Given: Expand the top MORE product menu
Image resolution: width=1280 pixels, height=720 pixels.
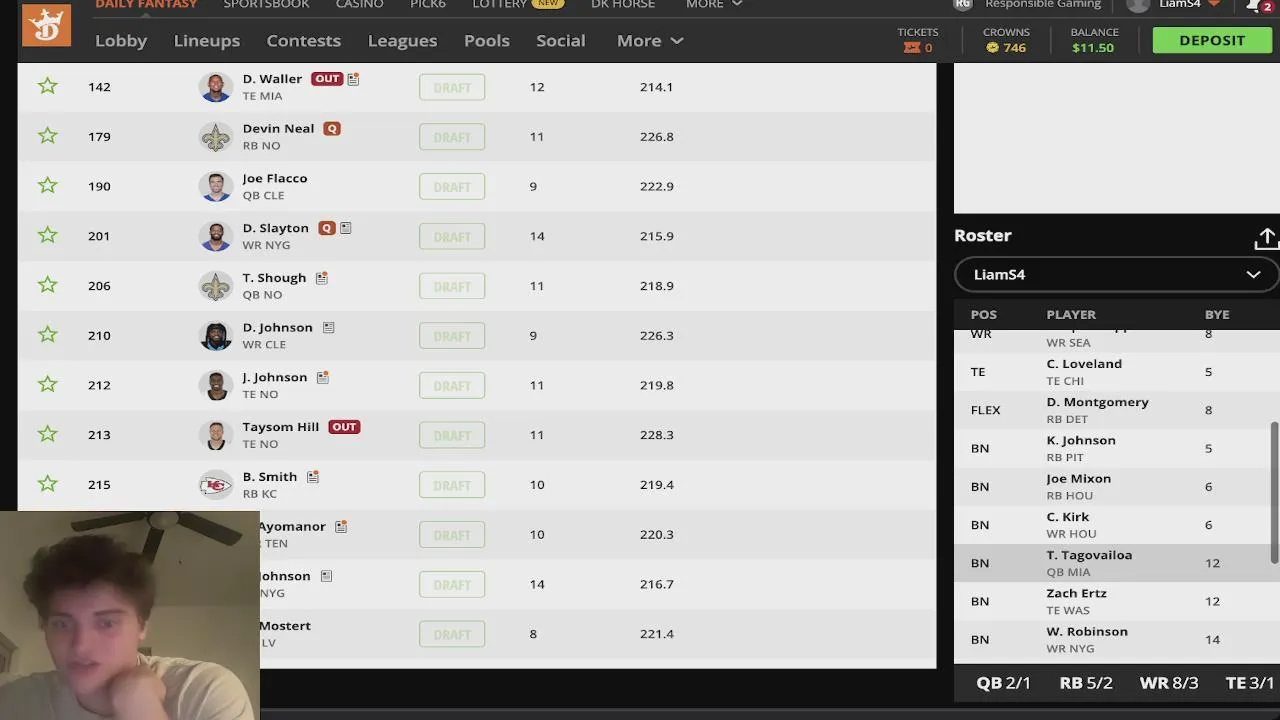Looking at the screenshot, I should click(714, 5).
